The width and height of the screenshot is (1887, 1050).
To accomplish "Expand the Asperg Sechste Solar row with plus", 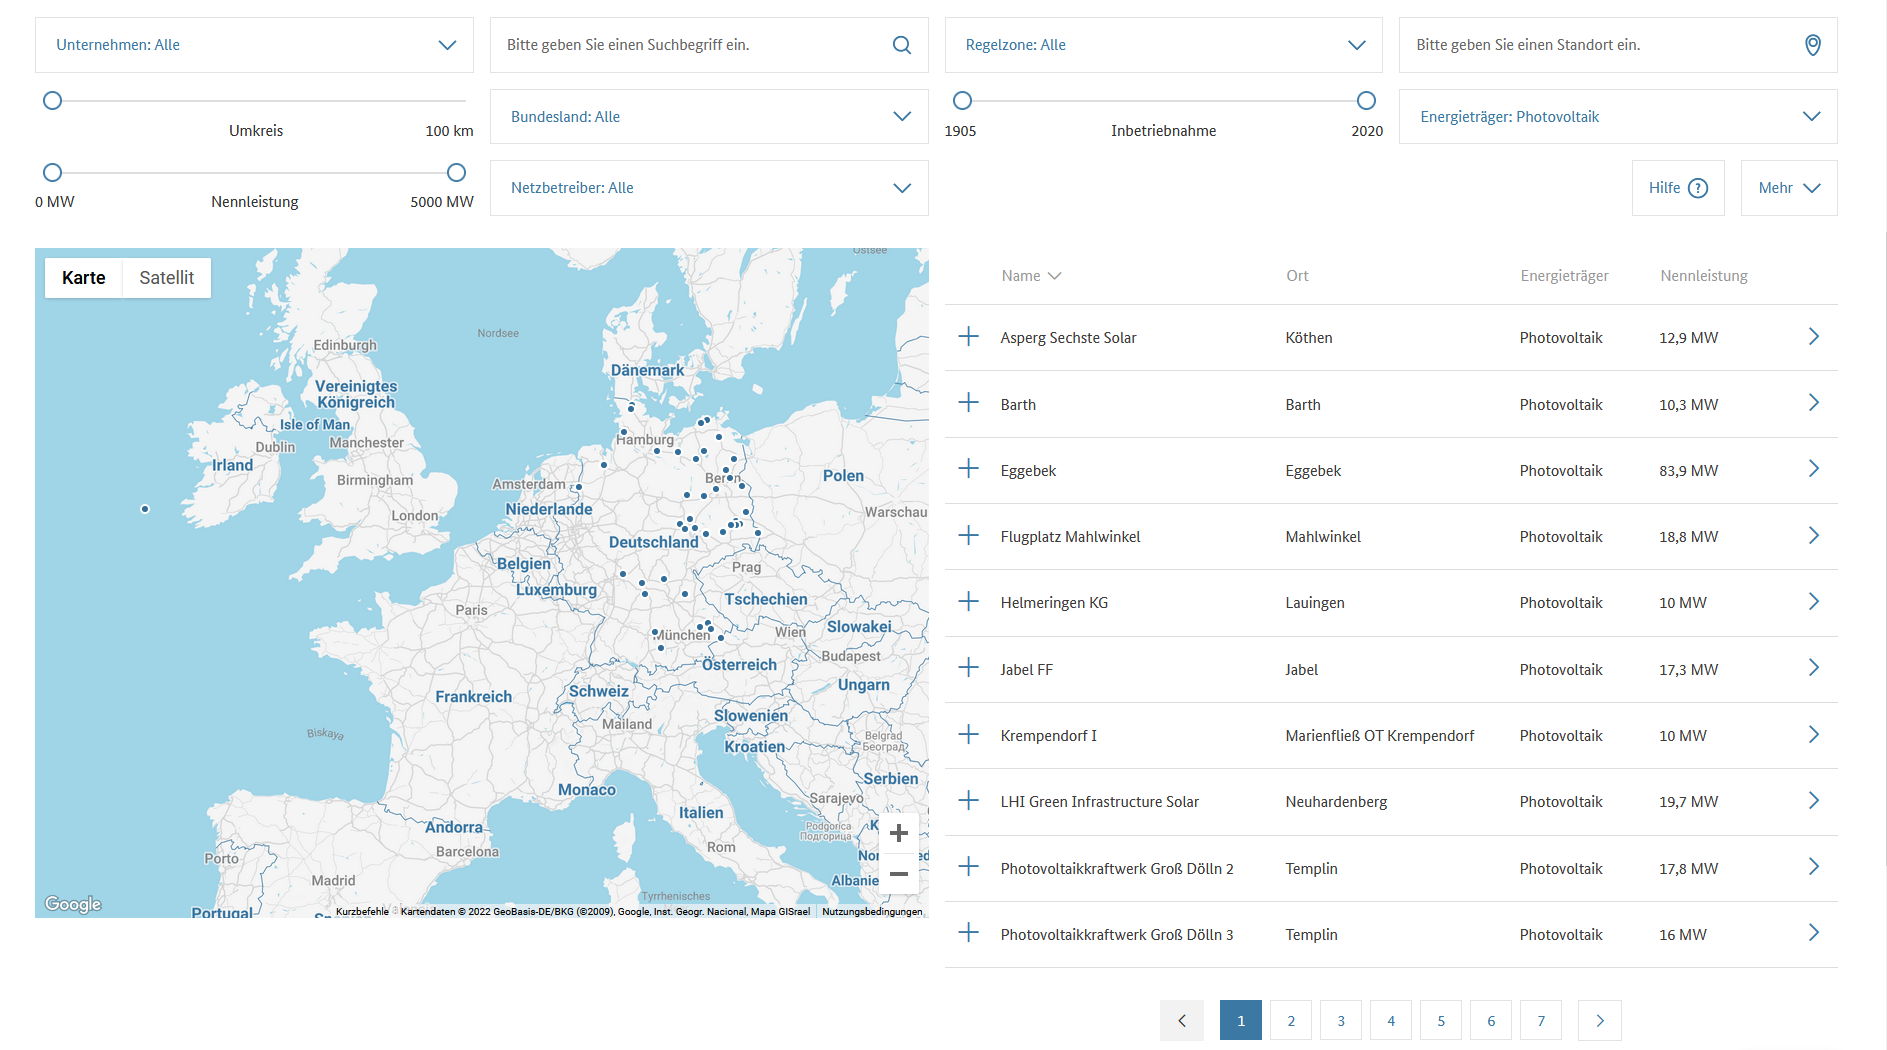I will pos(968,337).
